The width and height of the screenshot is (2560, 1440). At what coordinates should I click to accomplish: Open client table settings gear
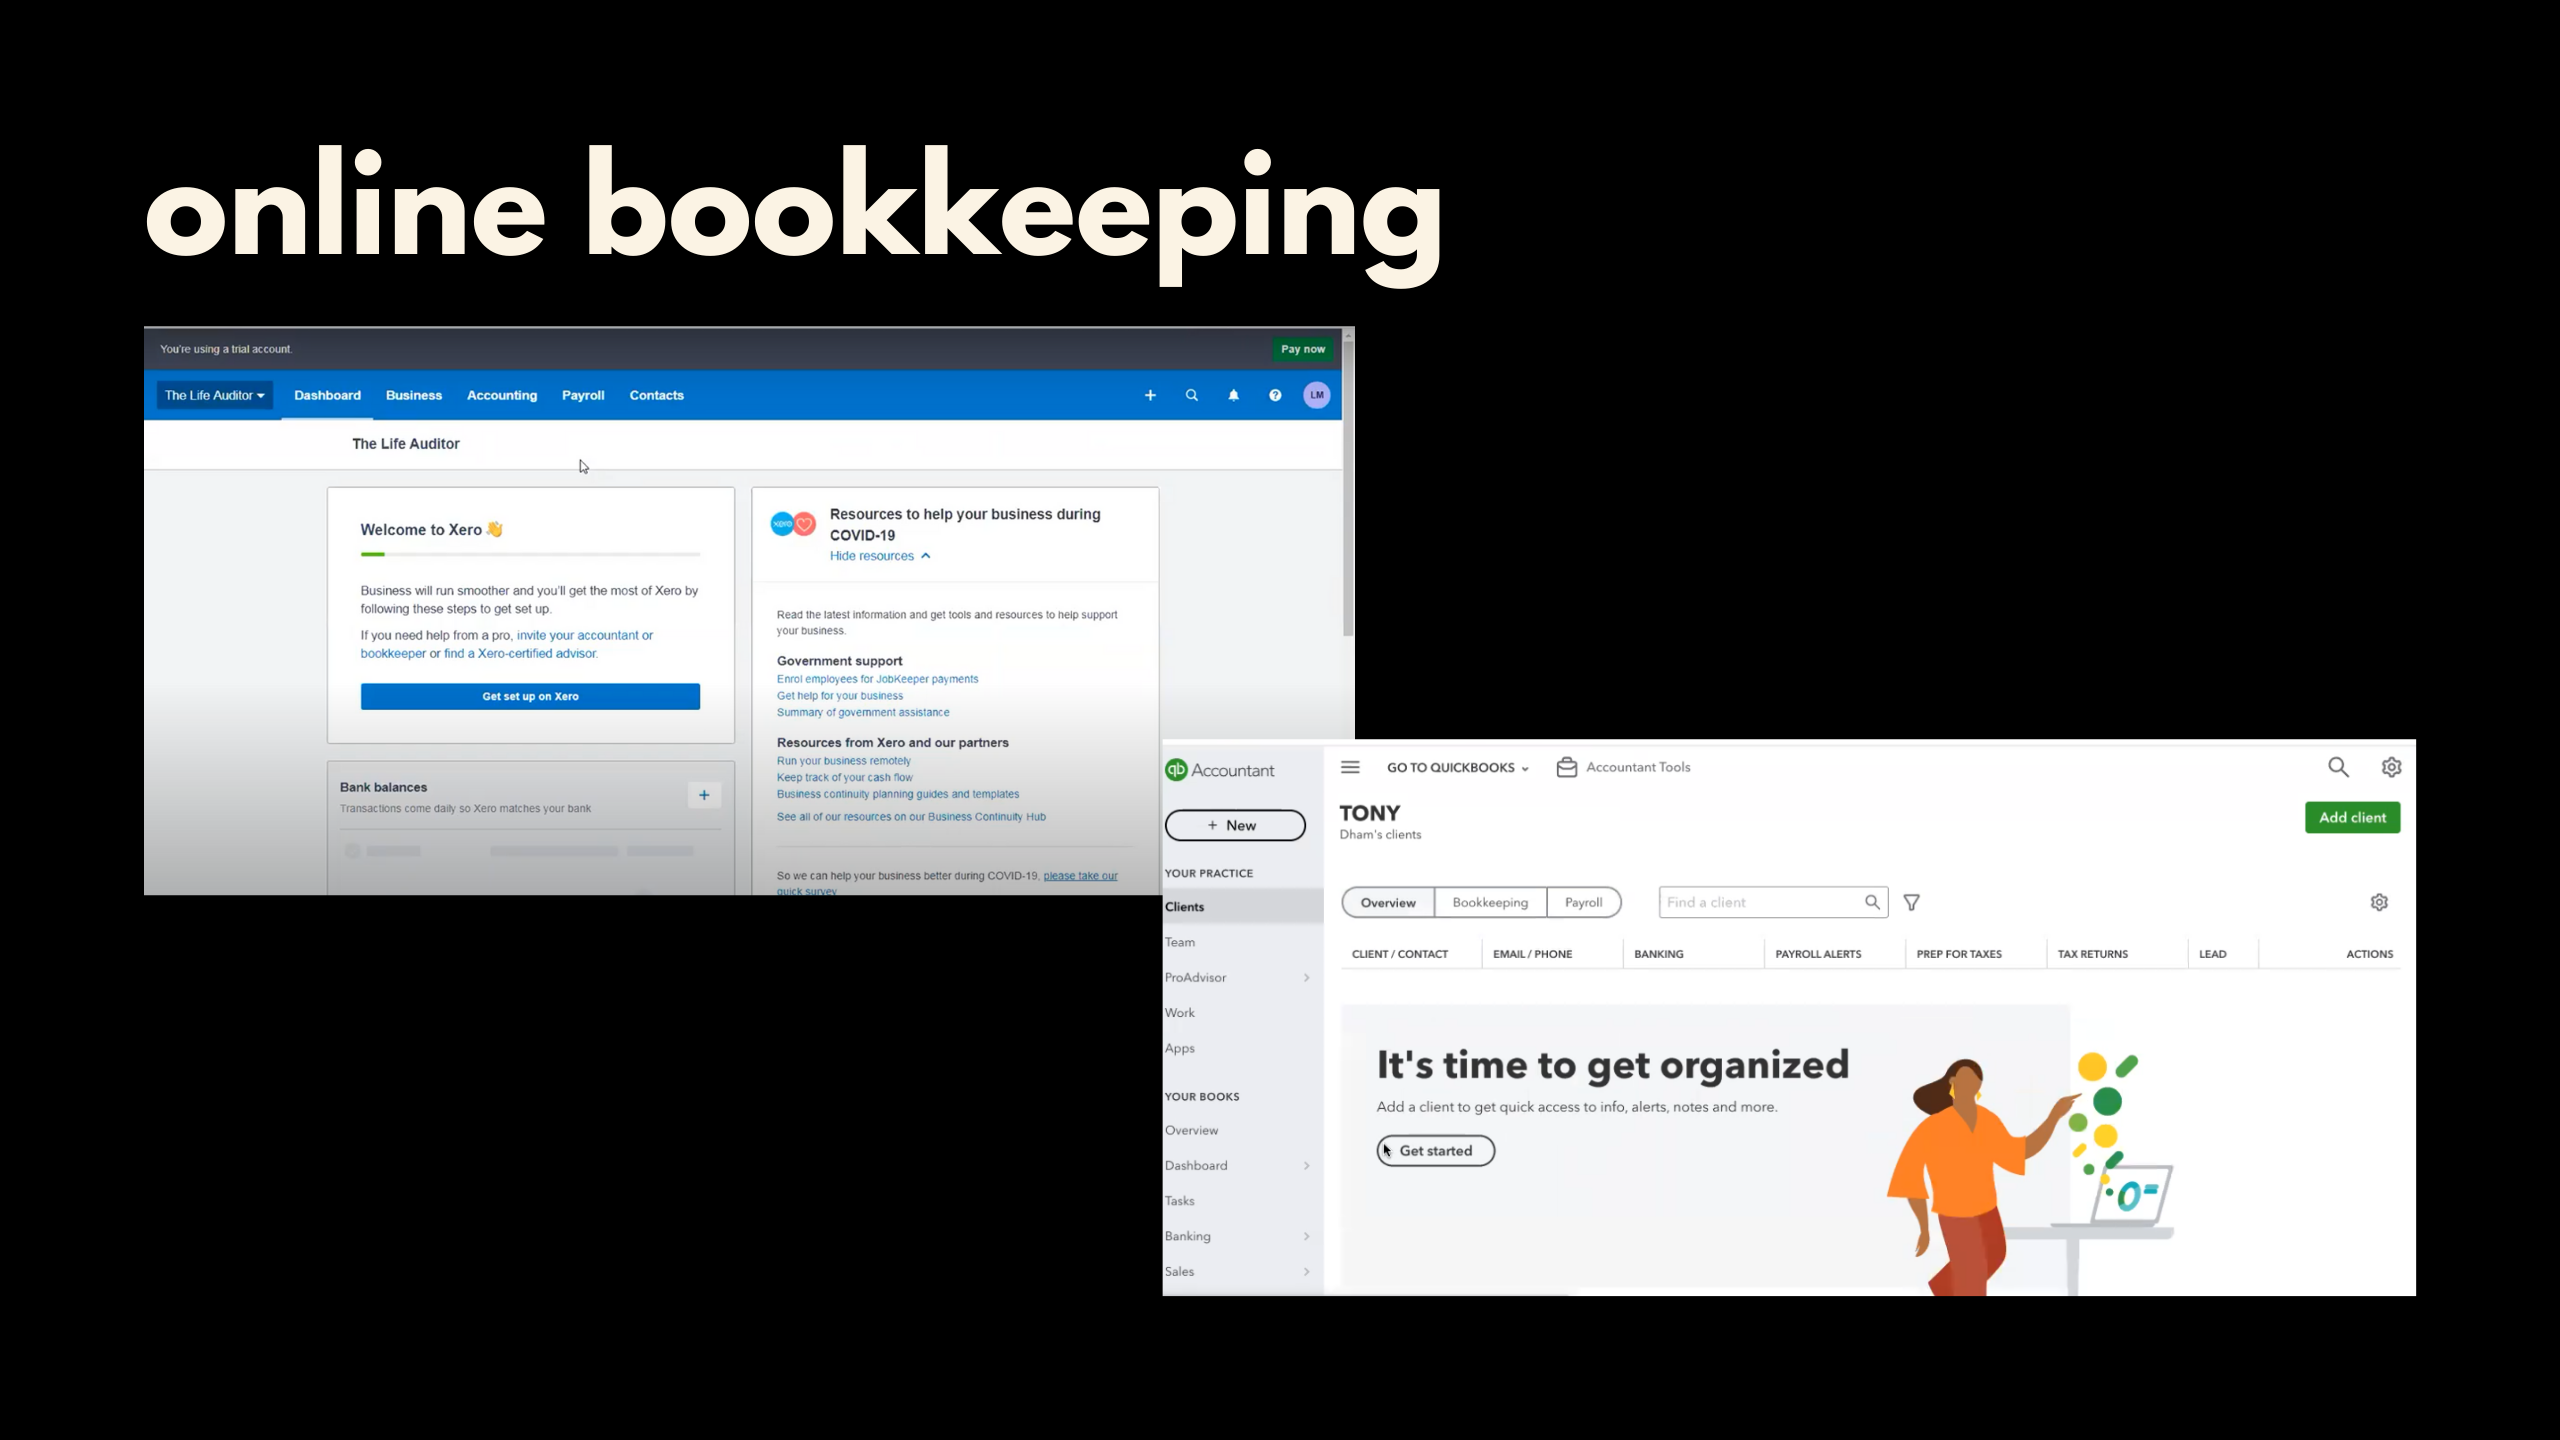point(2379,902)
